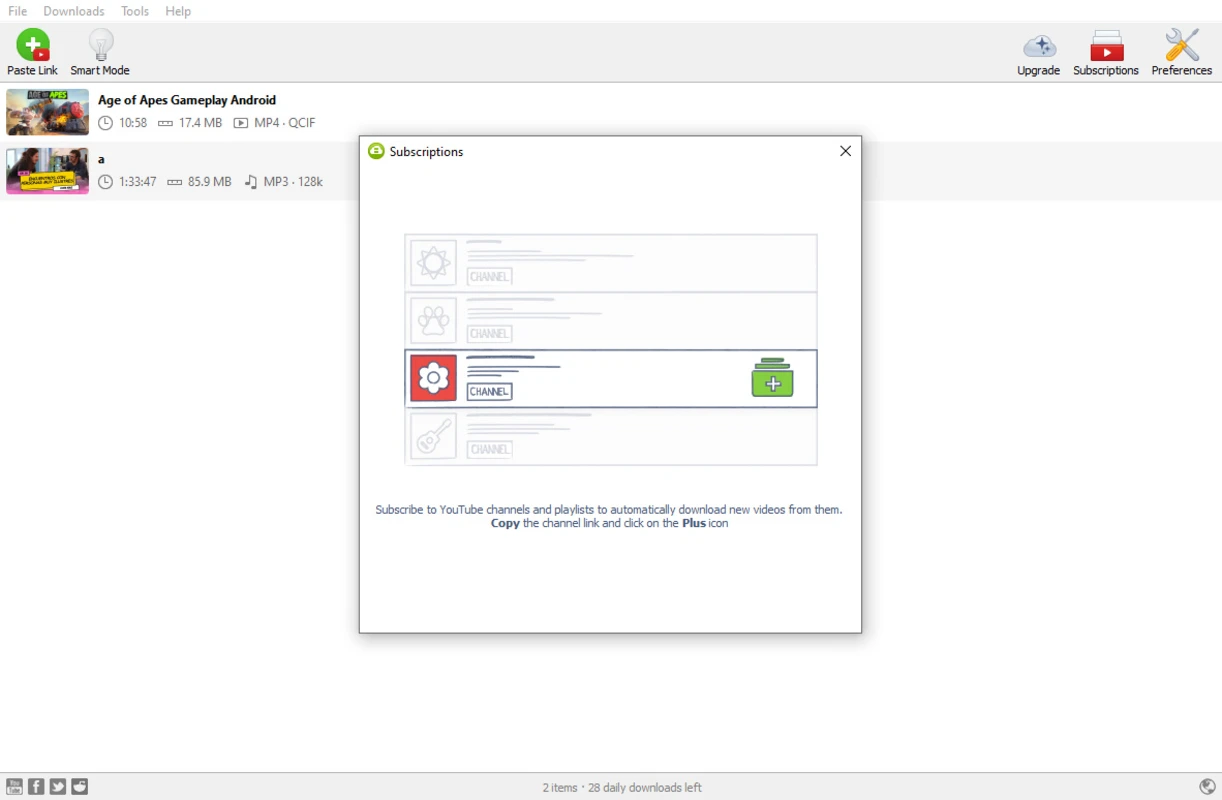Click the download title a

(x=101, y=159)
